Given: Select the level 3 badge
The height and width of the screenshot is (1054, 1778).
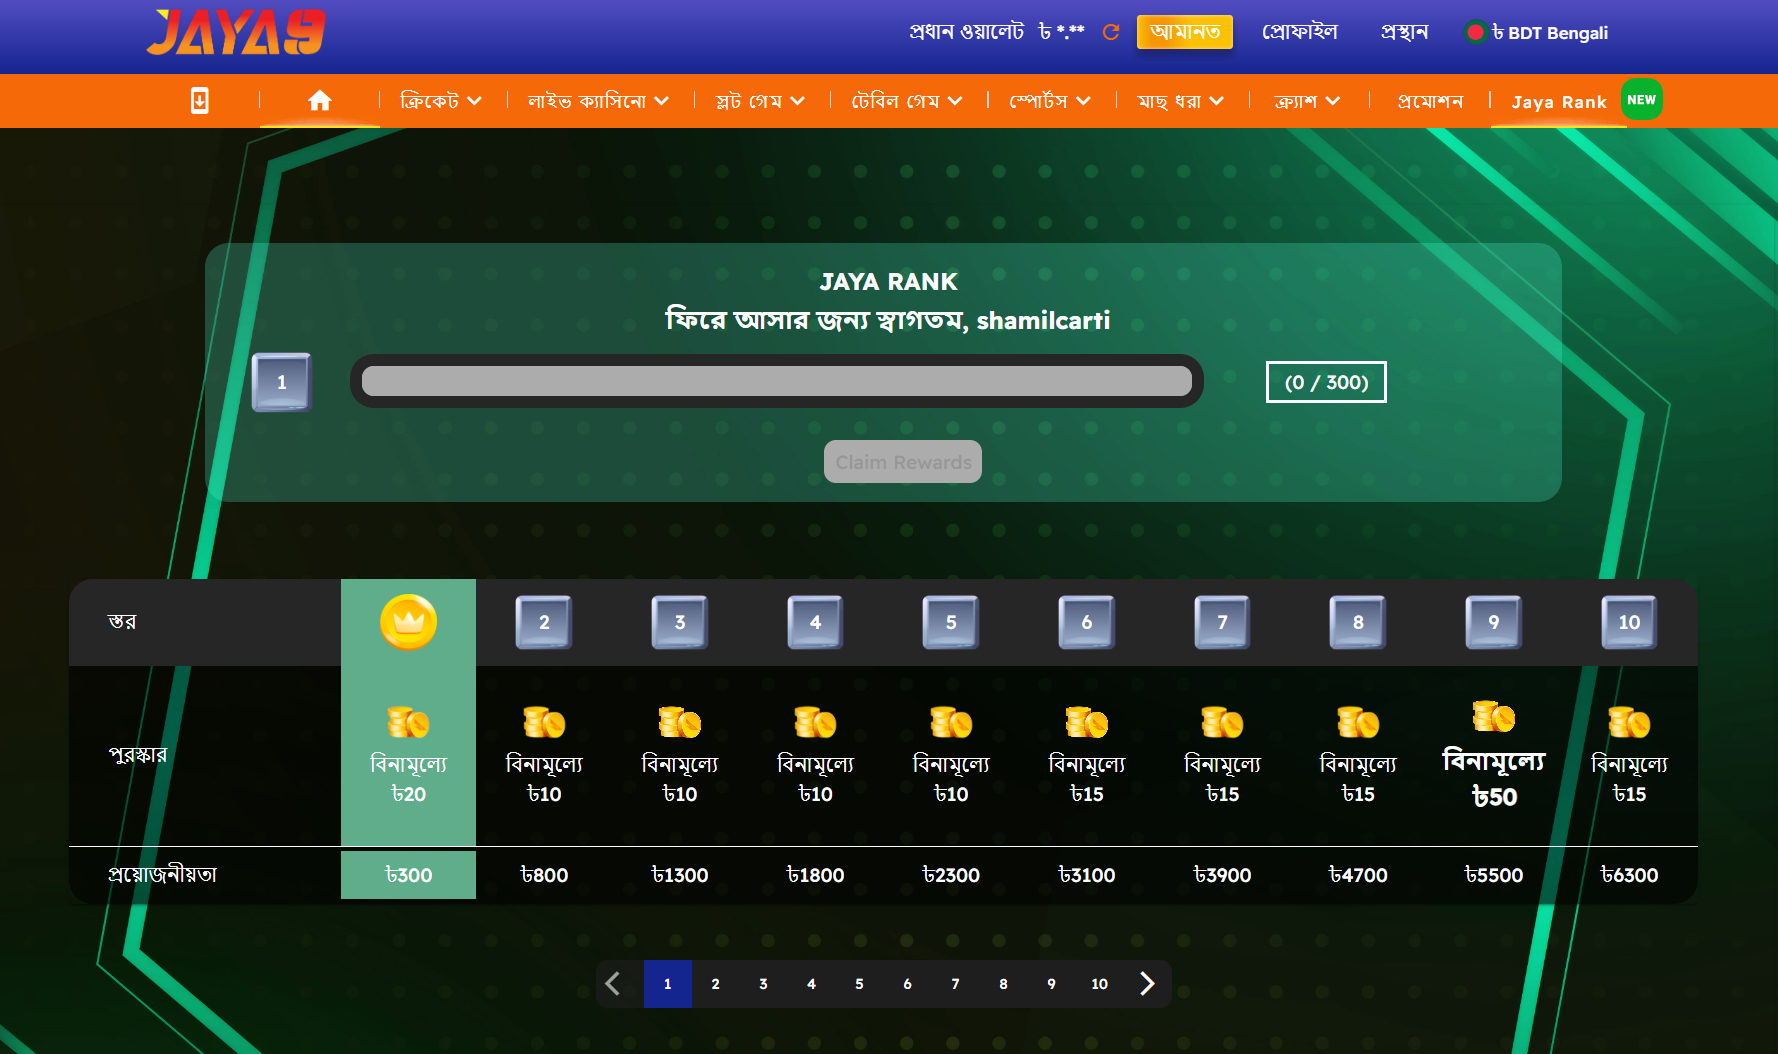Looking at the screenshot, I should tap(680, 622).
